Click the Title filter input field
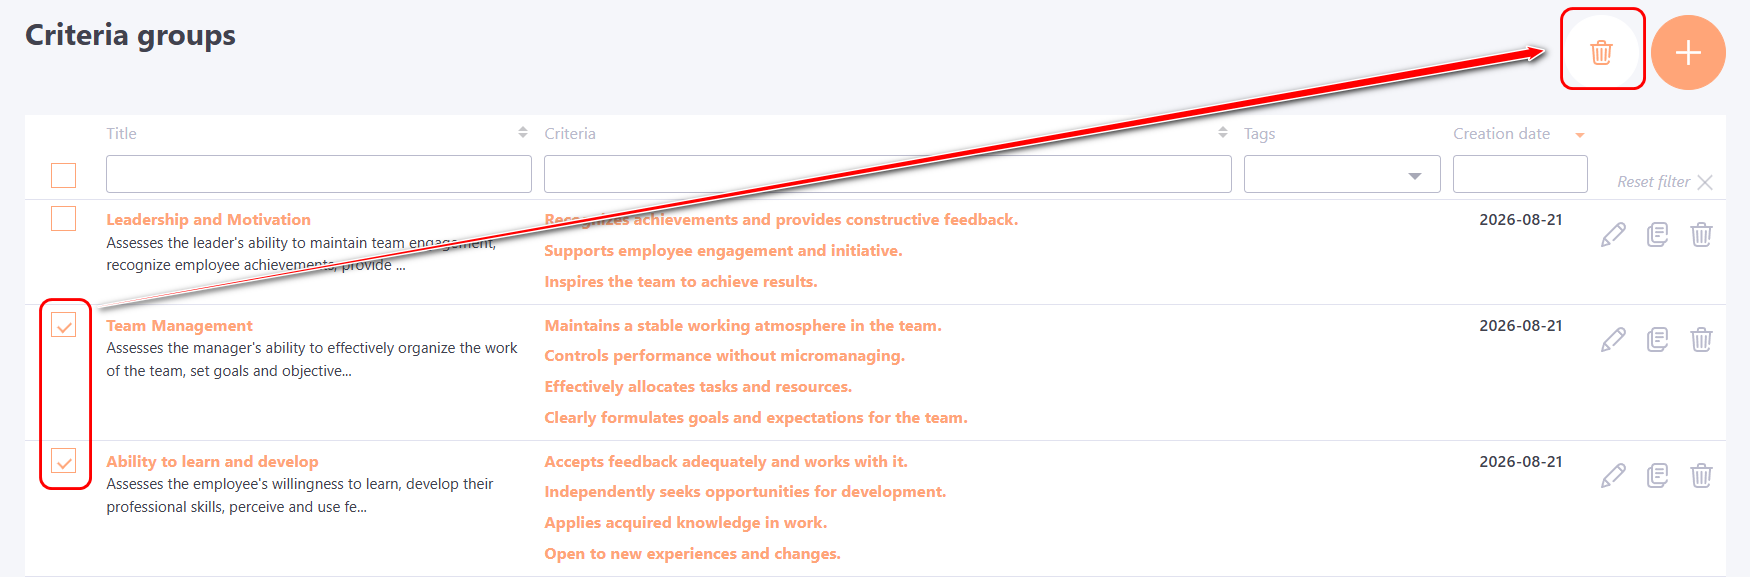1750x577 pixels. tap(319, 174)
